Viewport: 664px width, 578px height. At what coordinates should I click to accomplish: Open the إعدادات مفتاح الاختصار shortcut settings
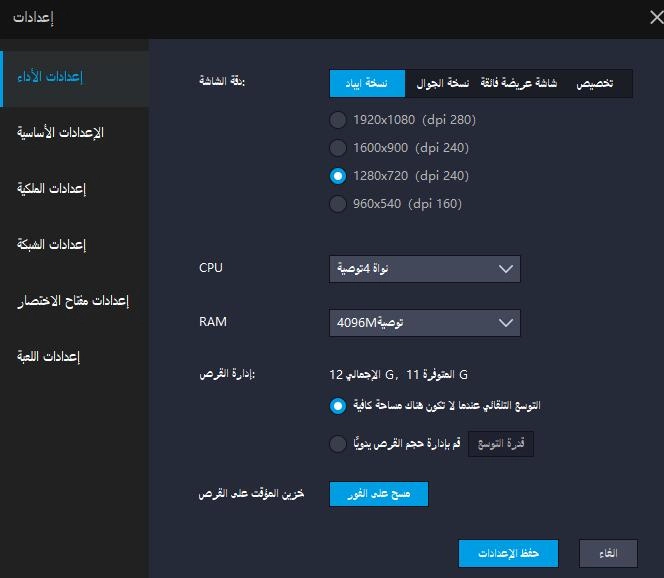tap(73, 301)
